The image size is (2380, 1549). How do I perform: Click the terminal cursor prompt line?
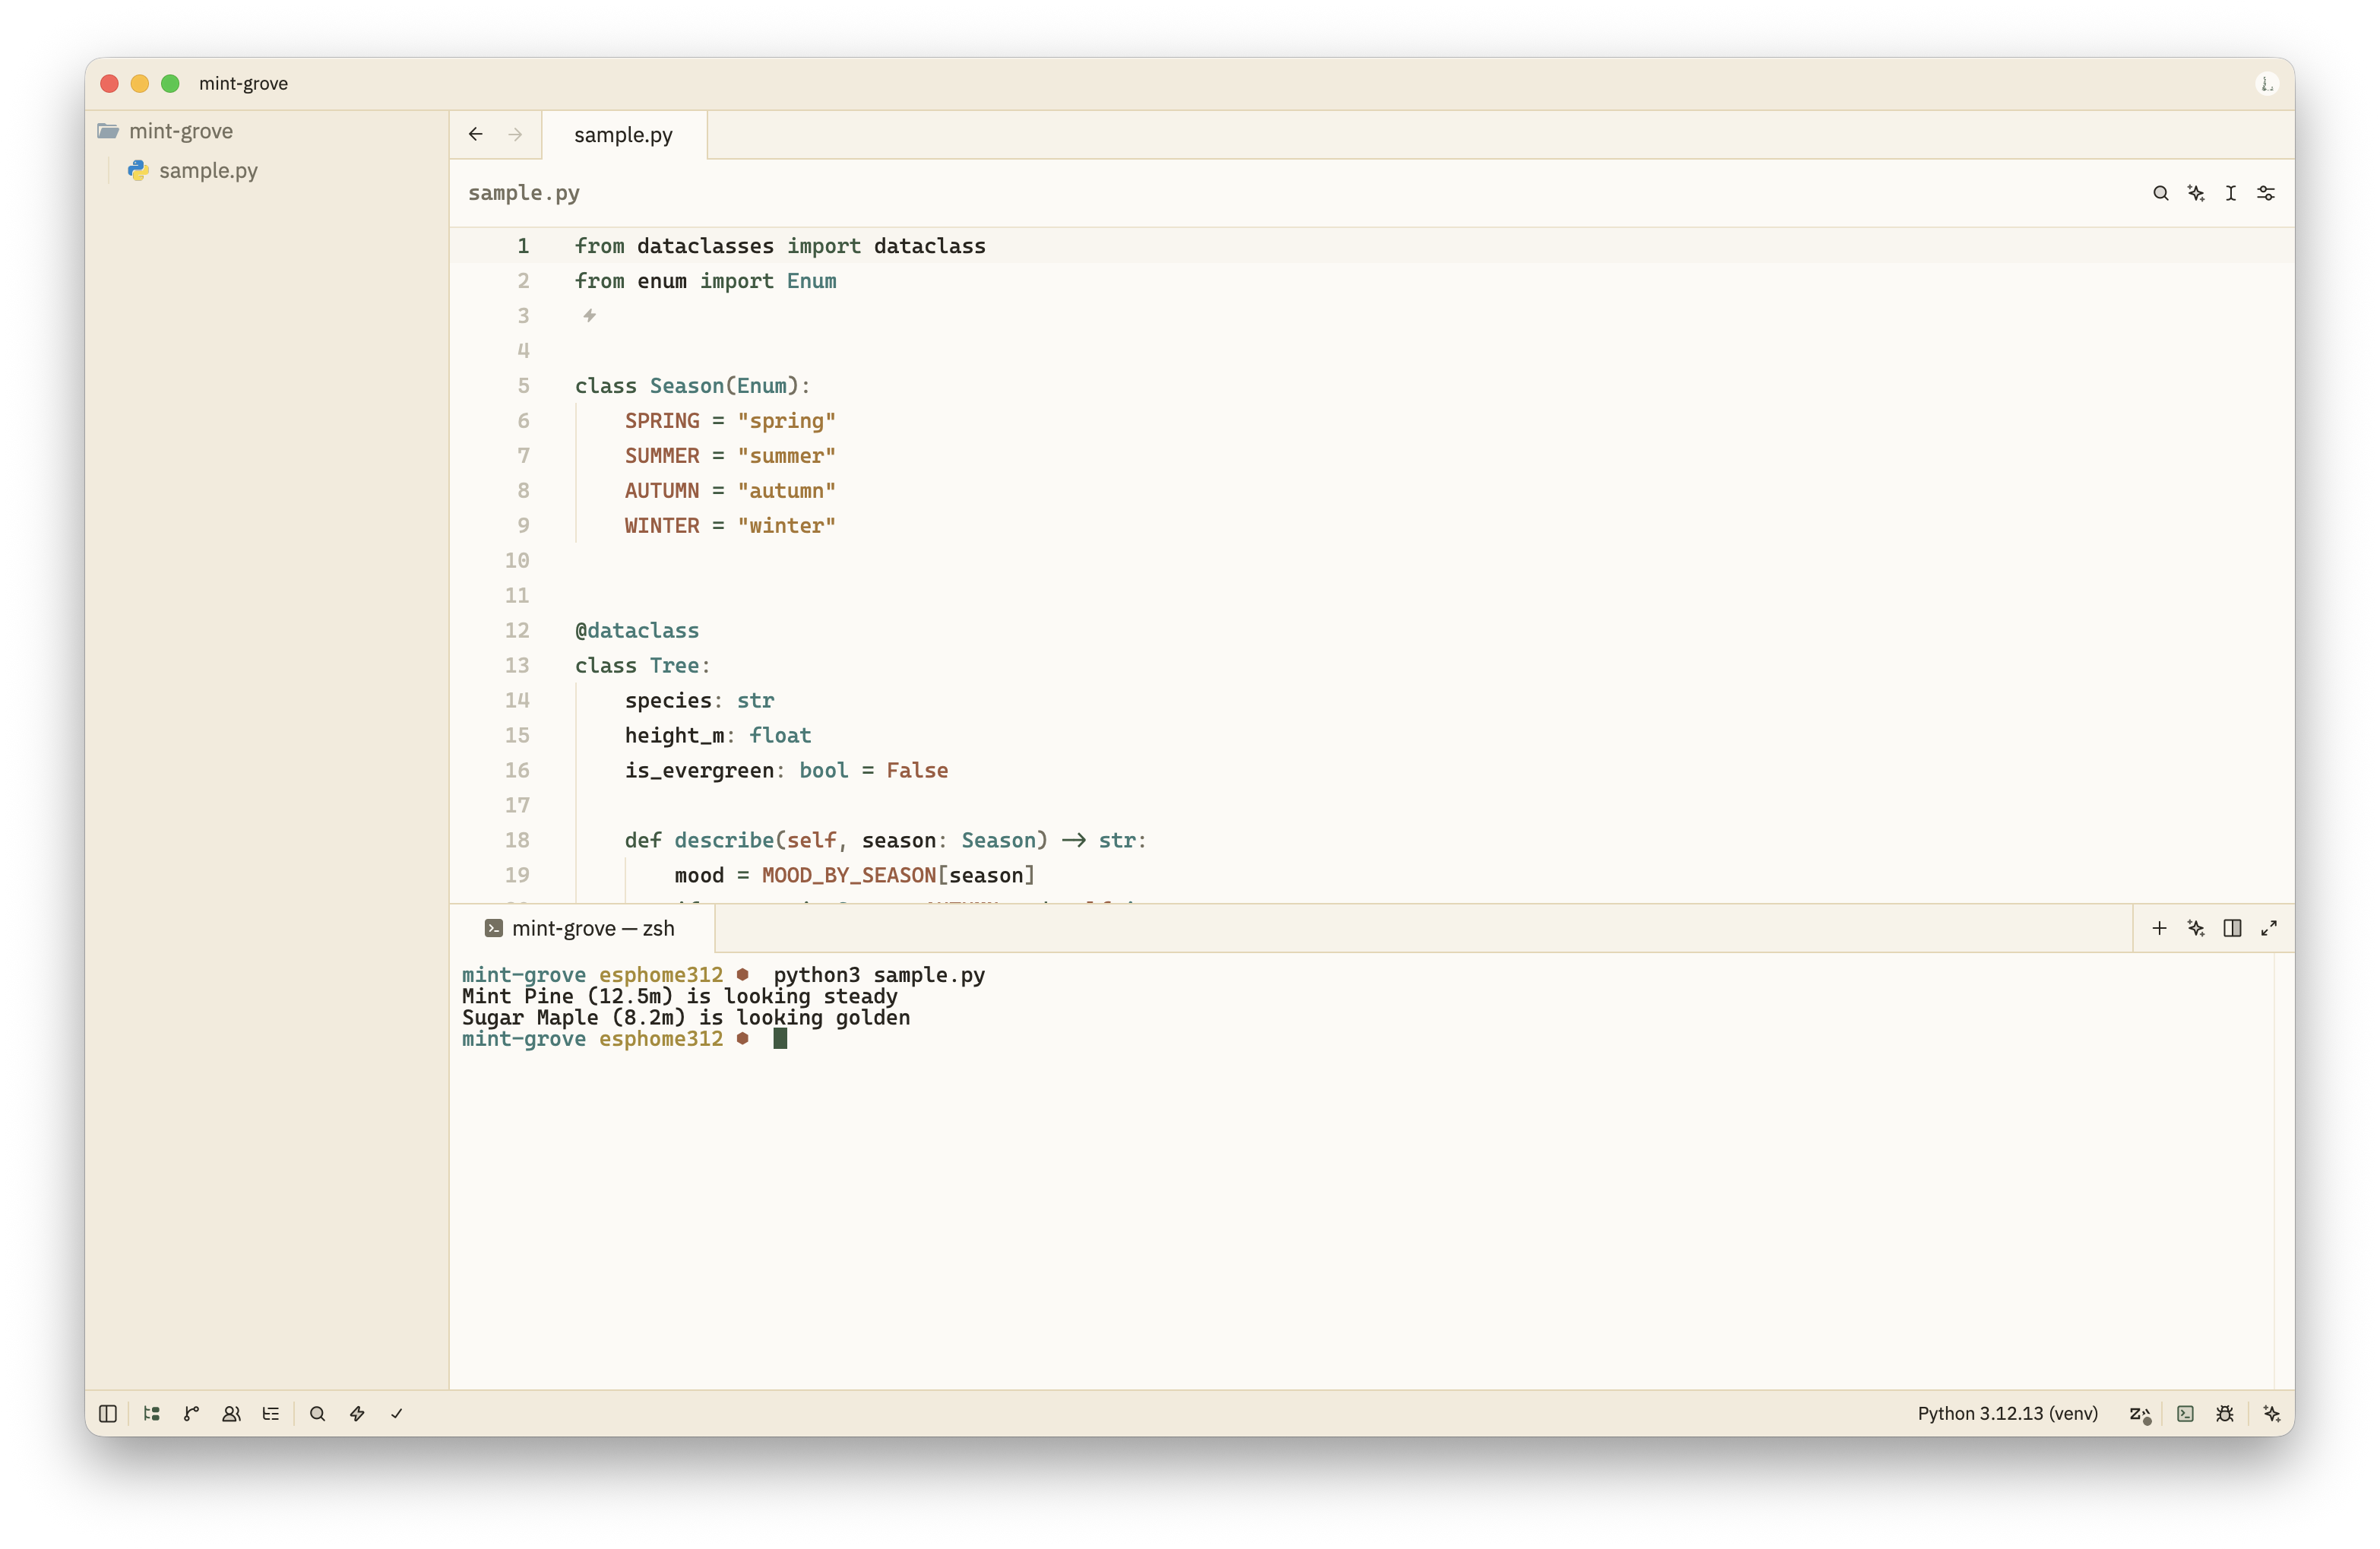point(624,1039)
